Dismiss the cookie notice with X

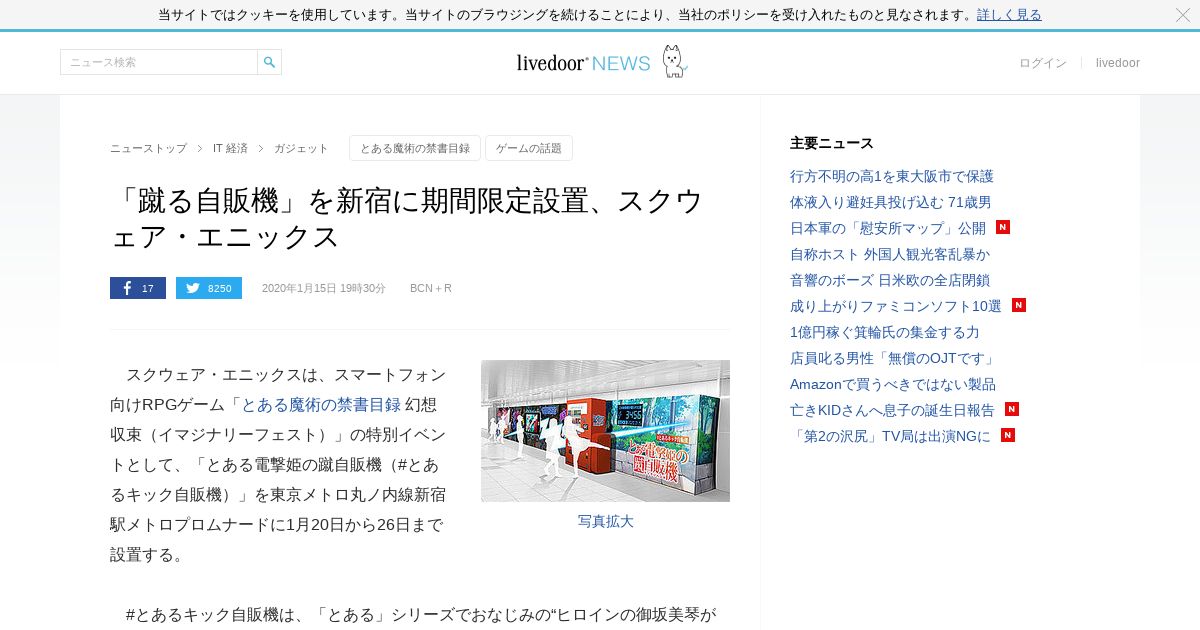tap(1183, 15)
